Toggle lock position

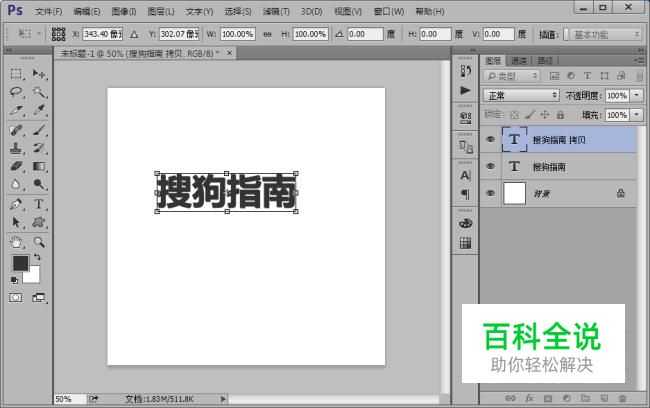[x=545, y=115]
